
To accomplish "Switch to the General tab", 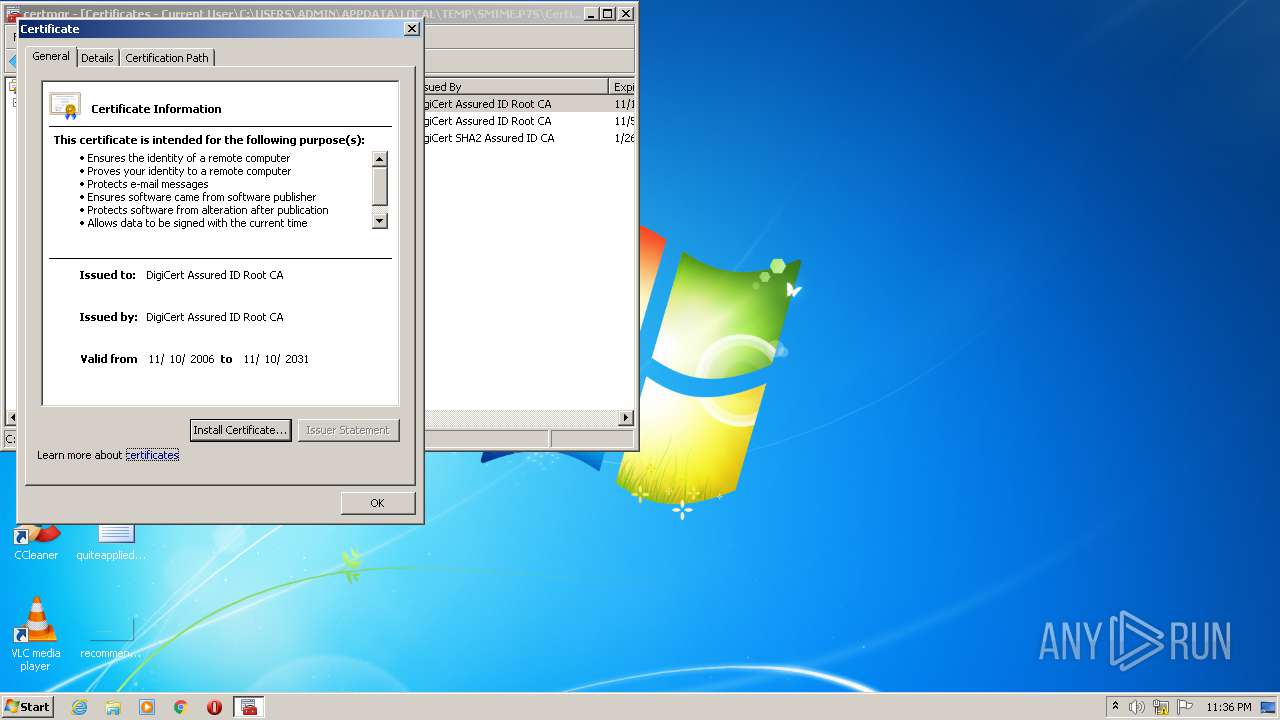I will [x=50, y=56].
